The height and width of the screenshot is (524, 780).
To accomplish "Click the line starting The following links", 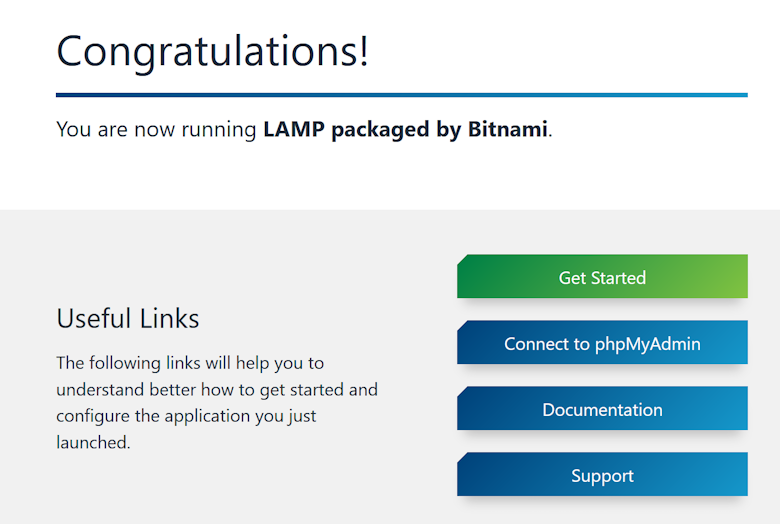I will [x=190, y=362].
